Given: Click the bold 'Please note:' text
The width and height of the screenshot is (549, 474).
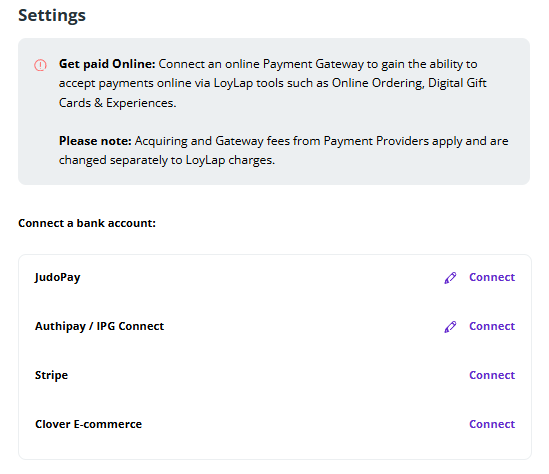Looking at the screenshot, I should tap(95, 141).
